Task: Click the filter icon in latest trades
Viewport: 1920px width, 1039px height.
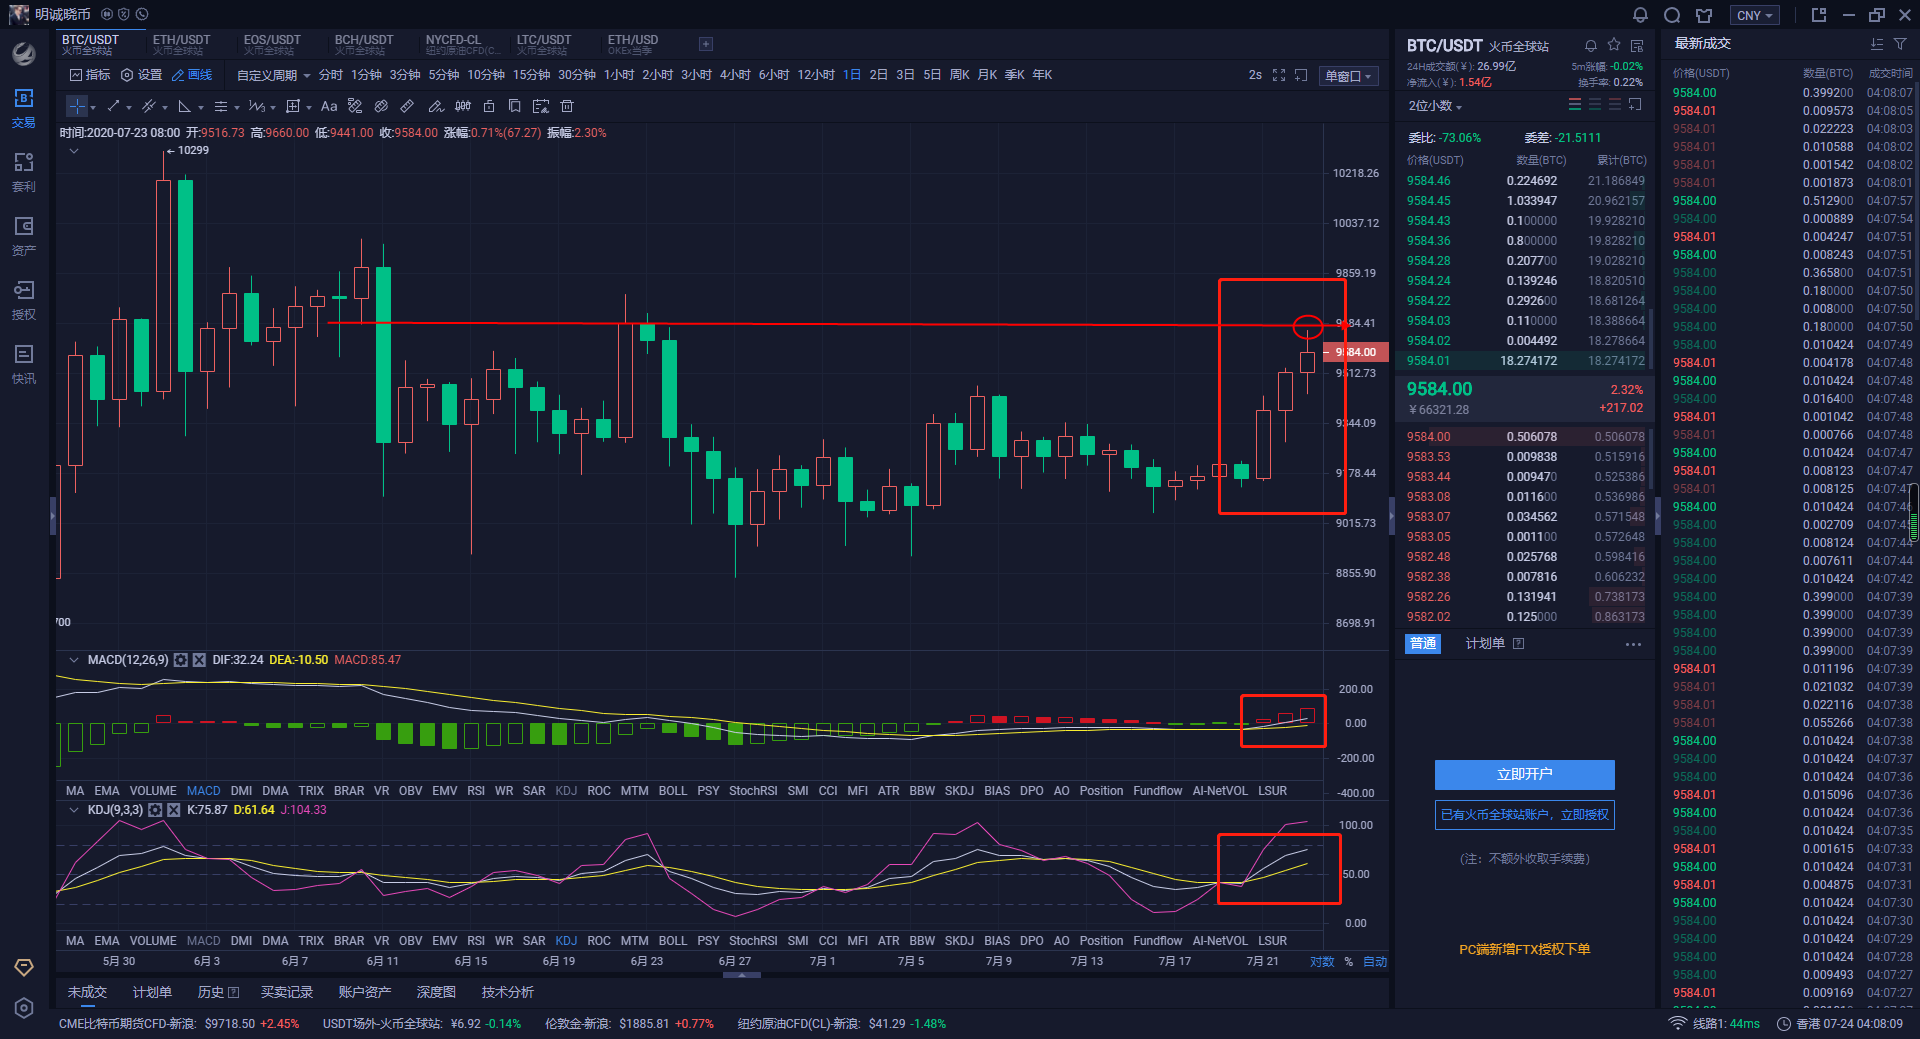Action: [x=1900, y=44]
